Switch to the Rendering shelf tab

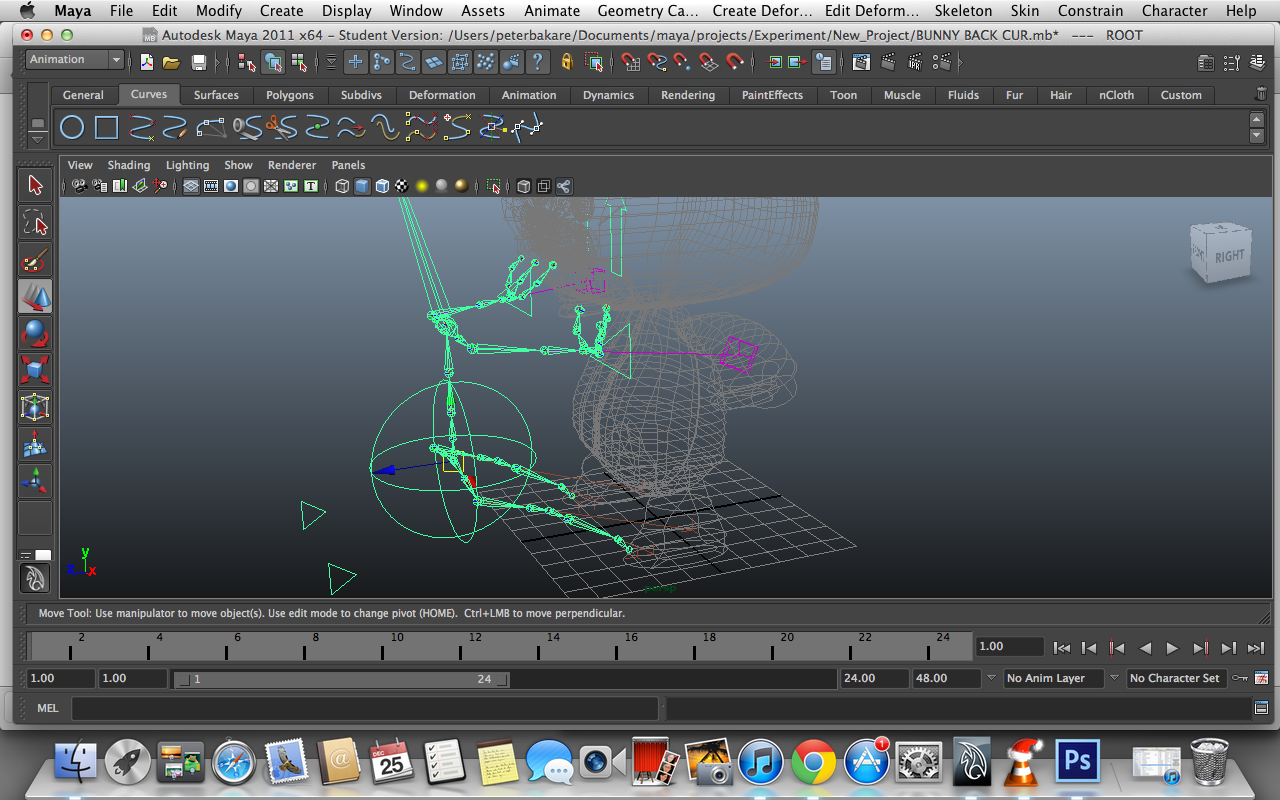pyautogui.click(x=688, y=95)
